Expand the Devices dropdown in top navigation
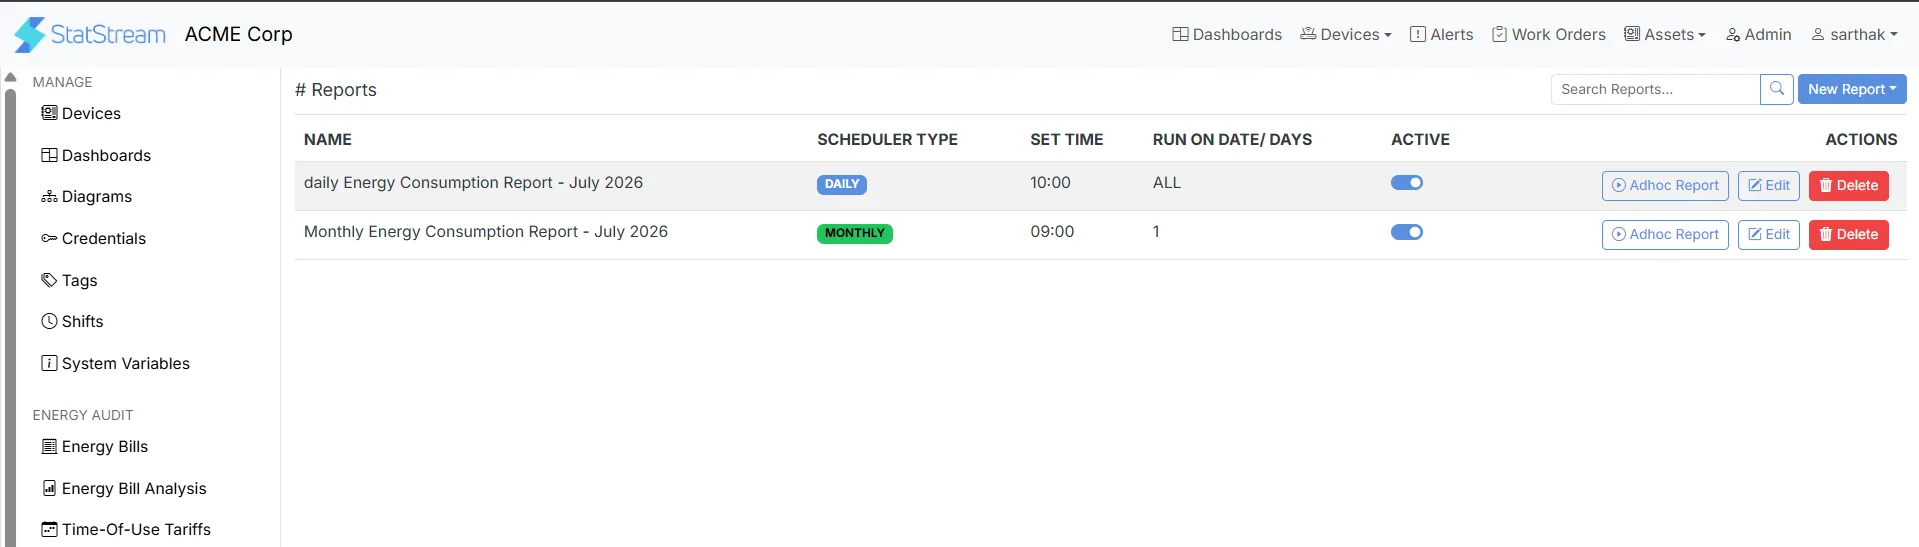Screen dimensions: 1919x547 pos(1345,34)
